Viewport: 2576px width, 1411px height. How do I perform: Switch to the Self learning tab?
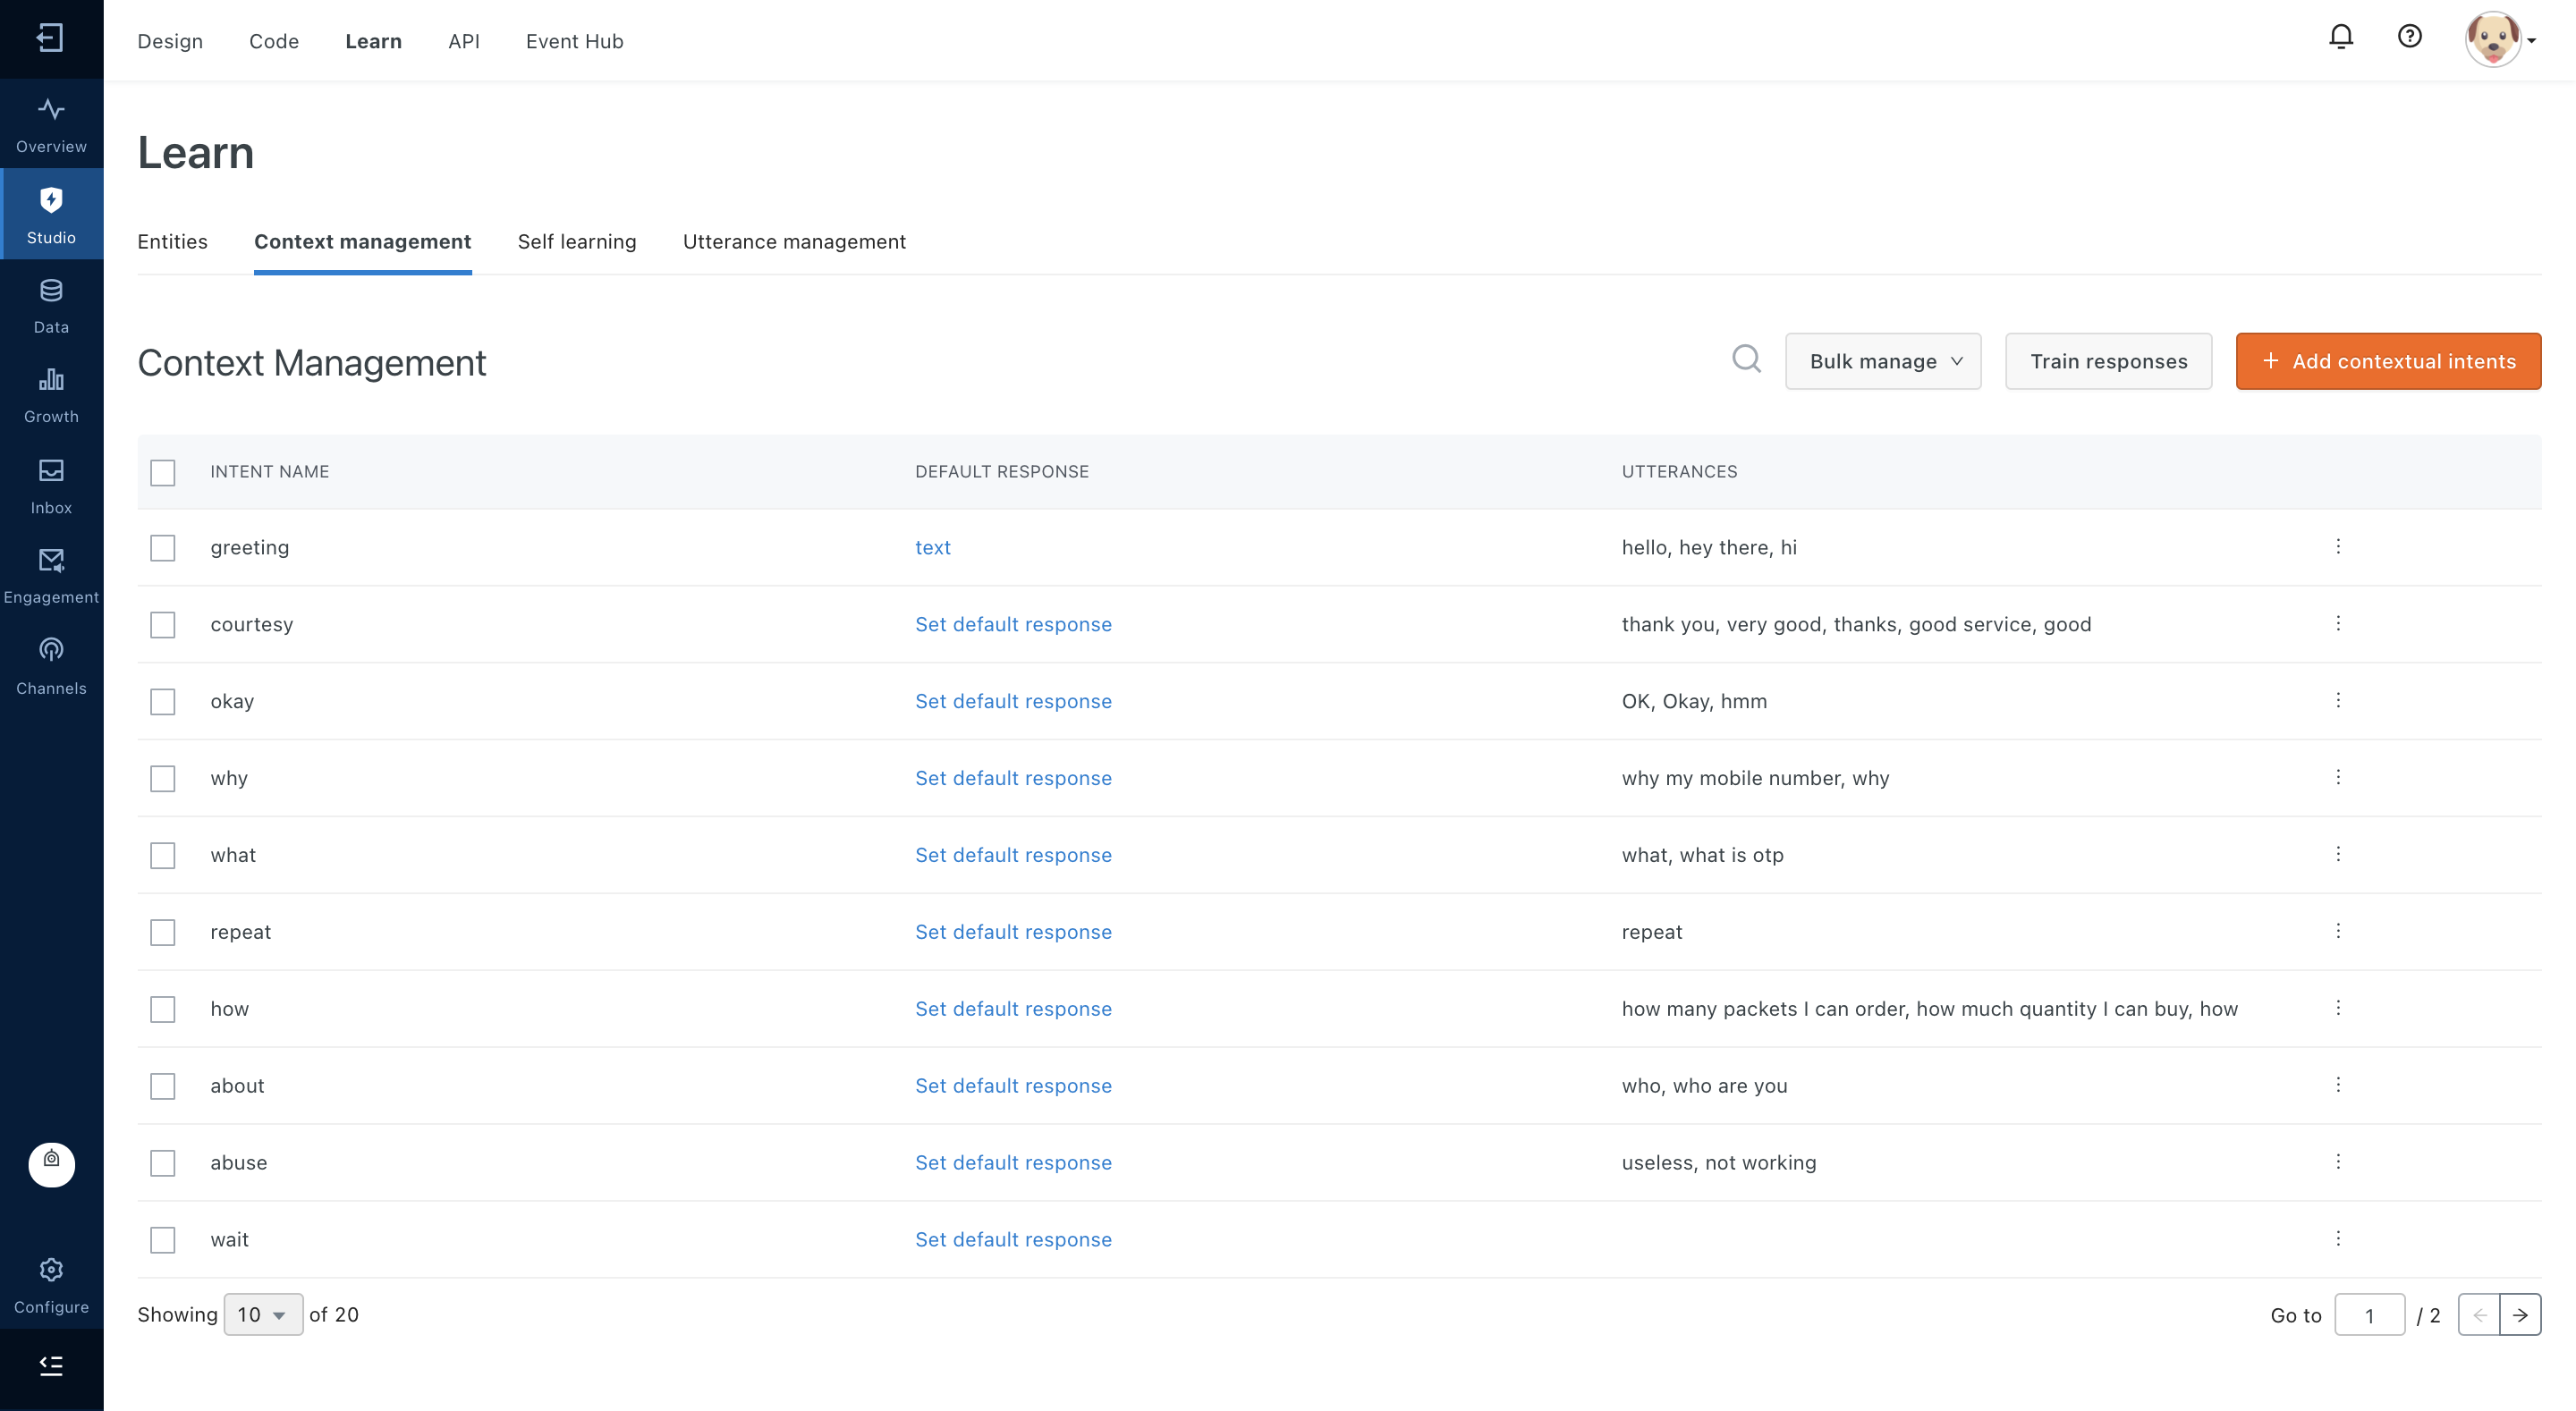point(577,242)
